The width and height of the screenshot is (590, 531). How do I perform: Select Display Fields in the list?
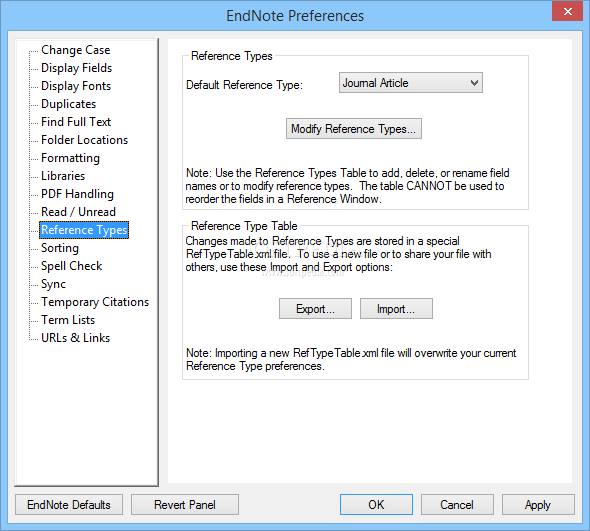point(76,68)
